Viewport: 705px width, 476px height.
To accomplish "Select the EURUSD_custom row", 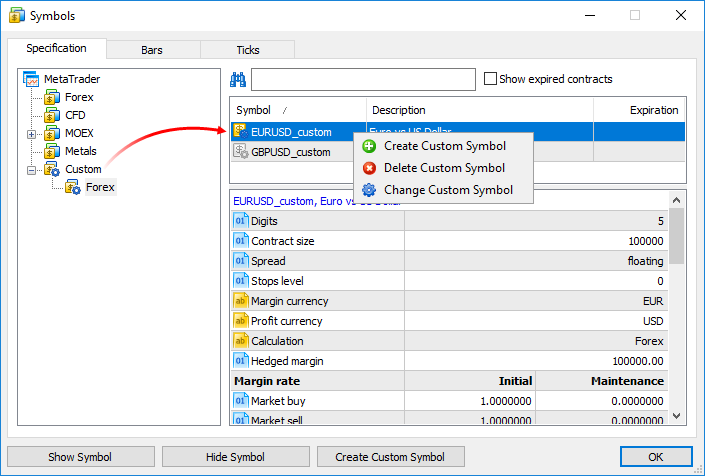I will click(458, 132).
